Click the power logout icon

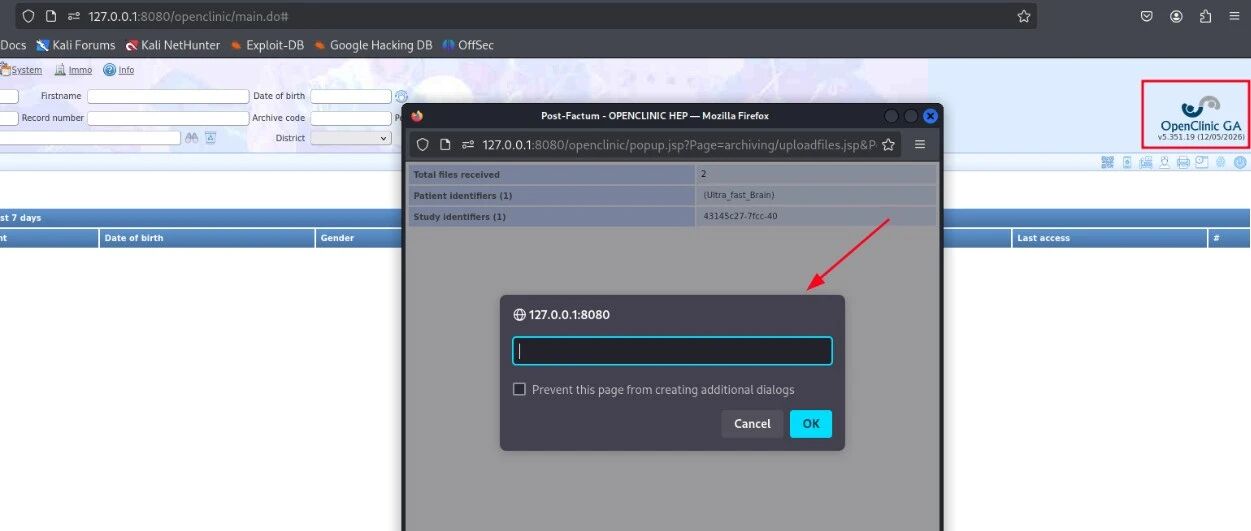pyautogui.click(x=1240, y=162)
